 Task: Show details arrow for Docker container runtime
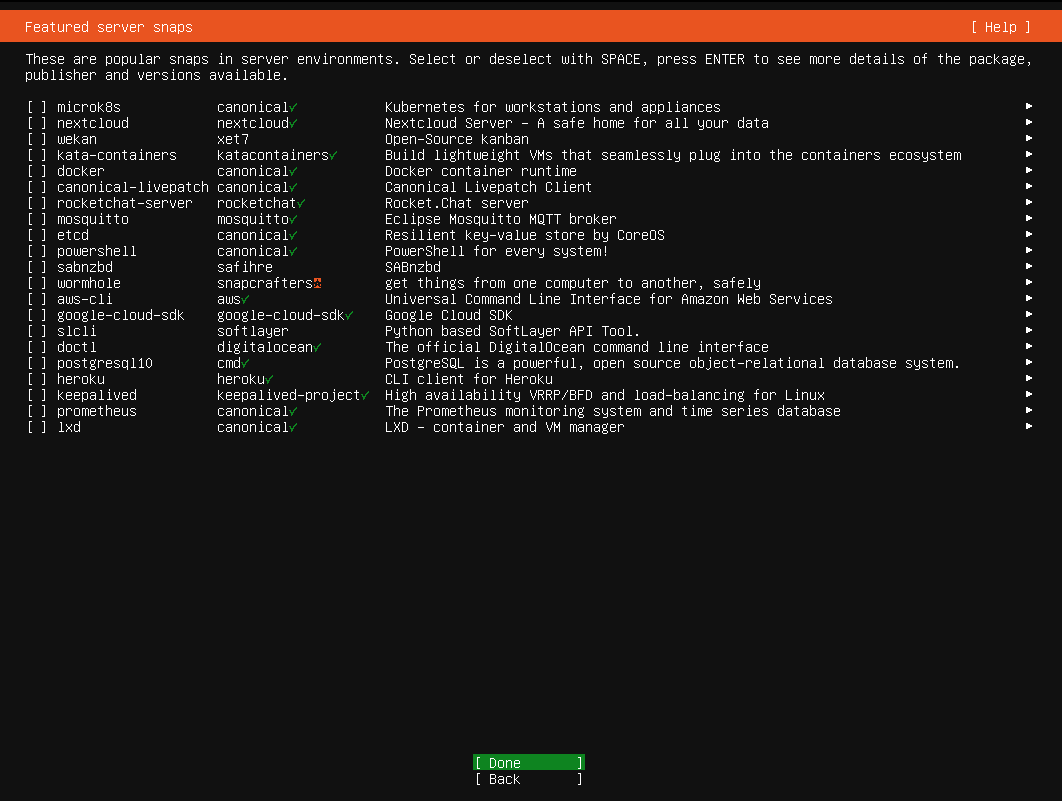[x=1029, y=171]
